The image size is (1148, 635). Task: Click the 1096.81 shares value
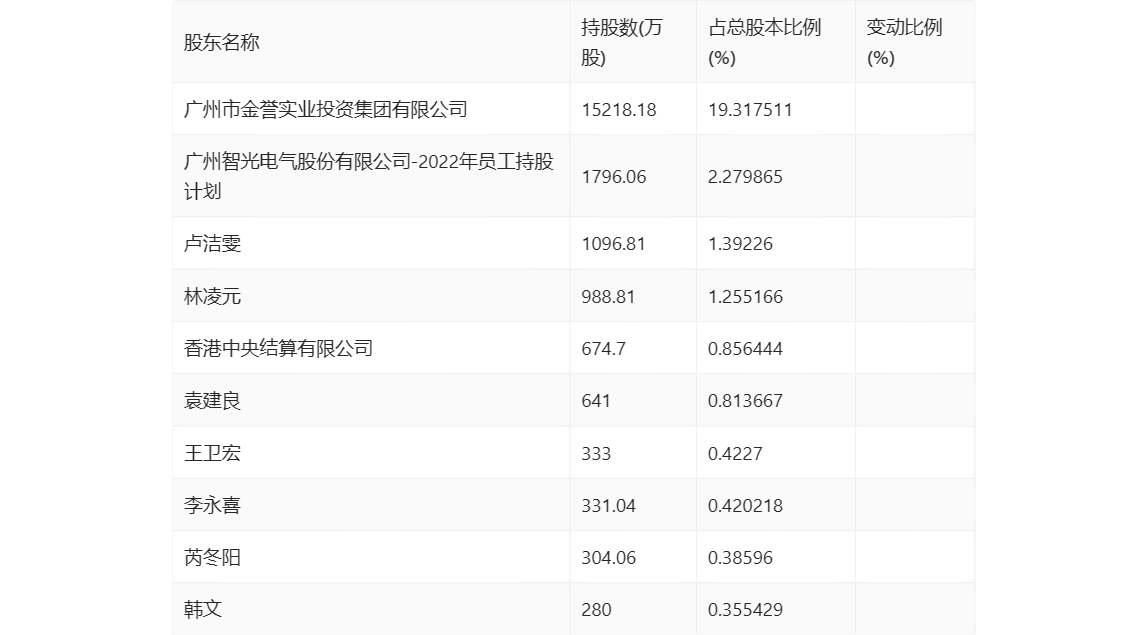point(614,244)
